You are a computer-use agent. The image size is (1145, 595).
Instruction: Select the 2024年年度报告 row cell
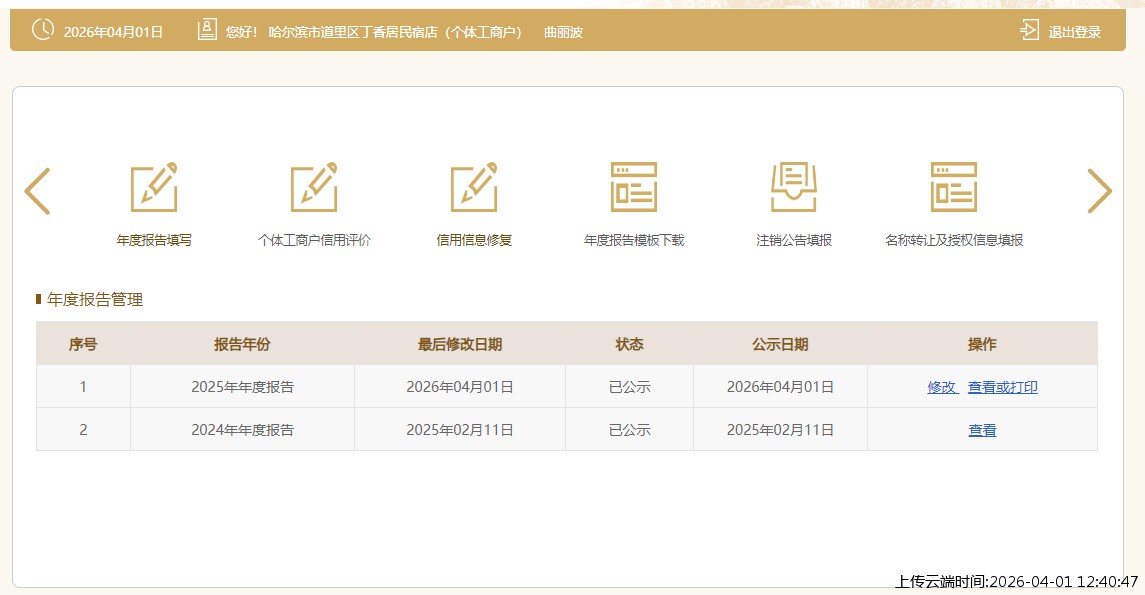click(x=242, y=430)
